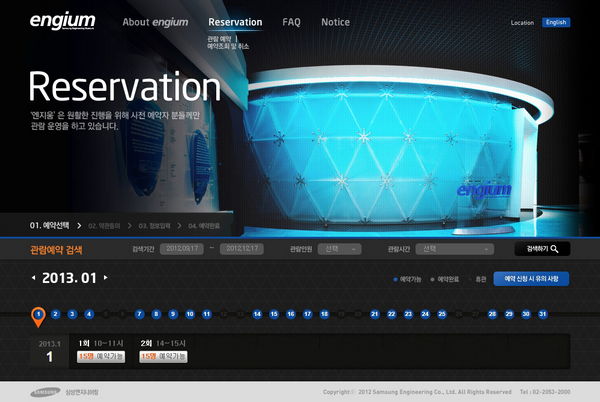Switch the site to English
Viewport: 600px width, 402px height.
[x=556, y=23]
